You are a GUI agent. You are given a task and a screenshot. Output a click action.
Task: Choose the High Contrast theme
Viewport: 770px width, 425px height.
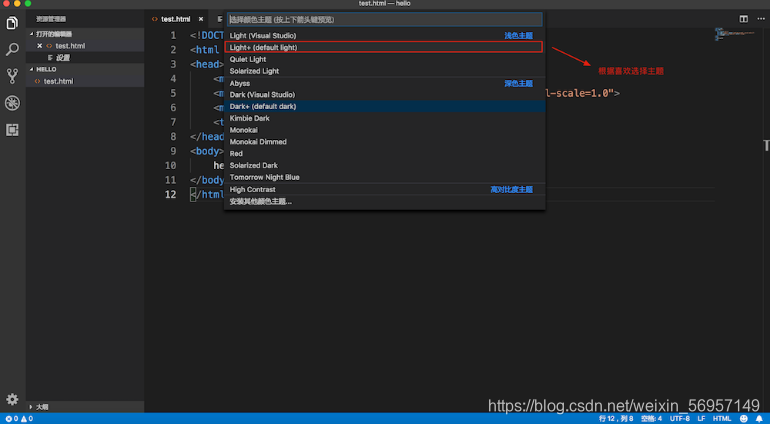(x=385, y=189)
